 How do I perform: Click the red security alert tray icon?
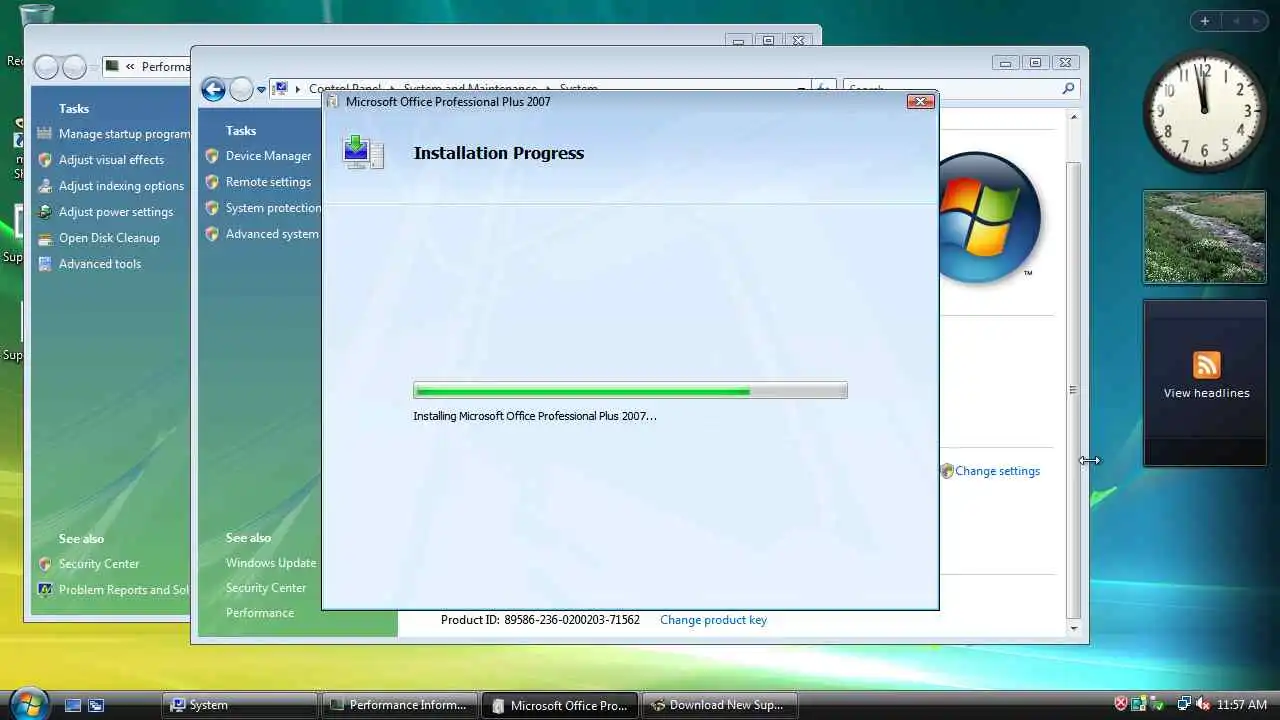pyautogui.click(x=1121, y=705)
